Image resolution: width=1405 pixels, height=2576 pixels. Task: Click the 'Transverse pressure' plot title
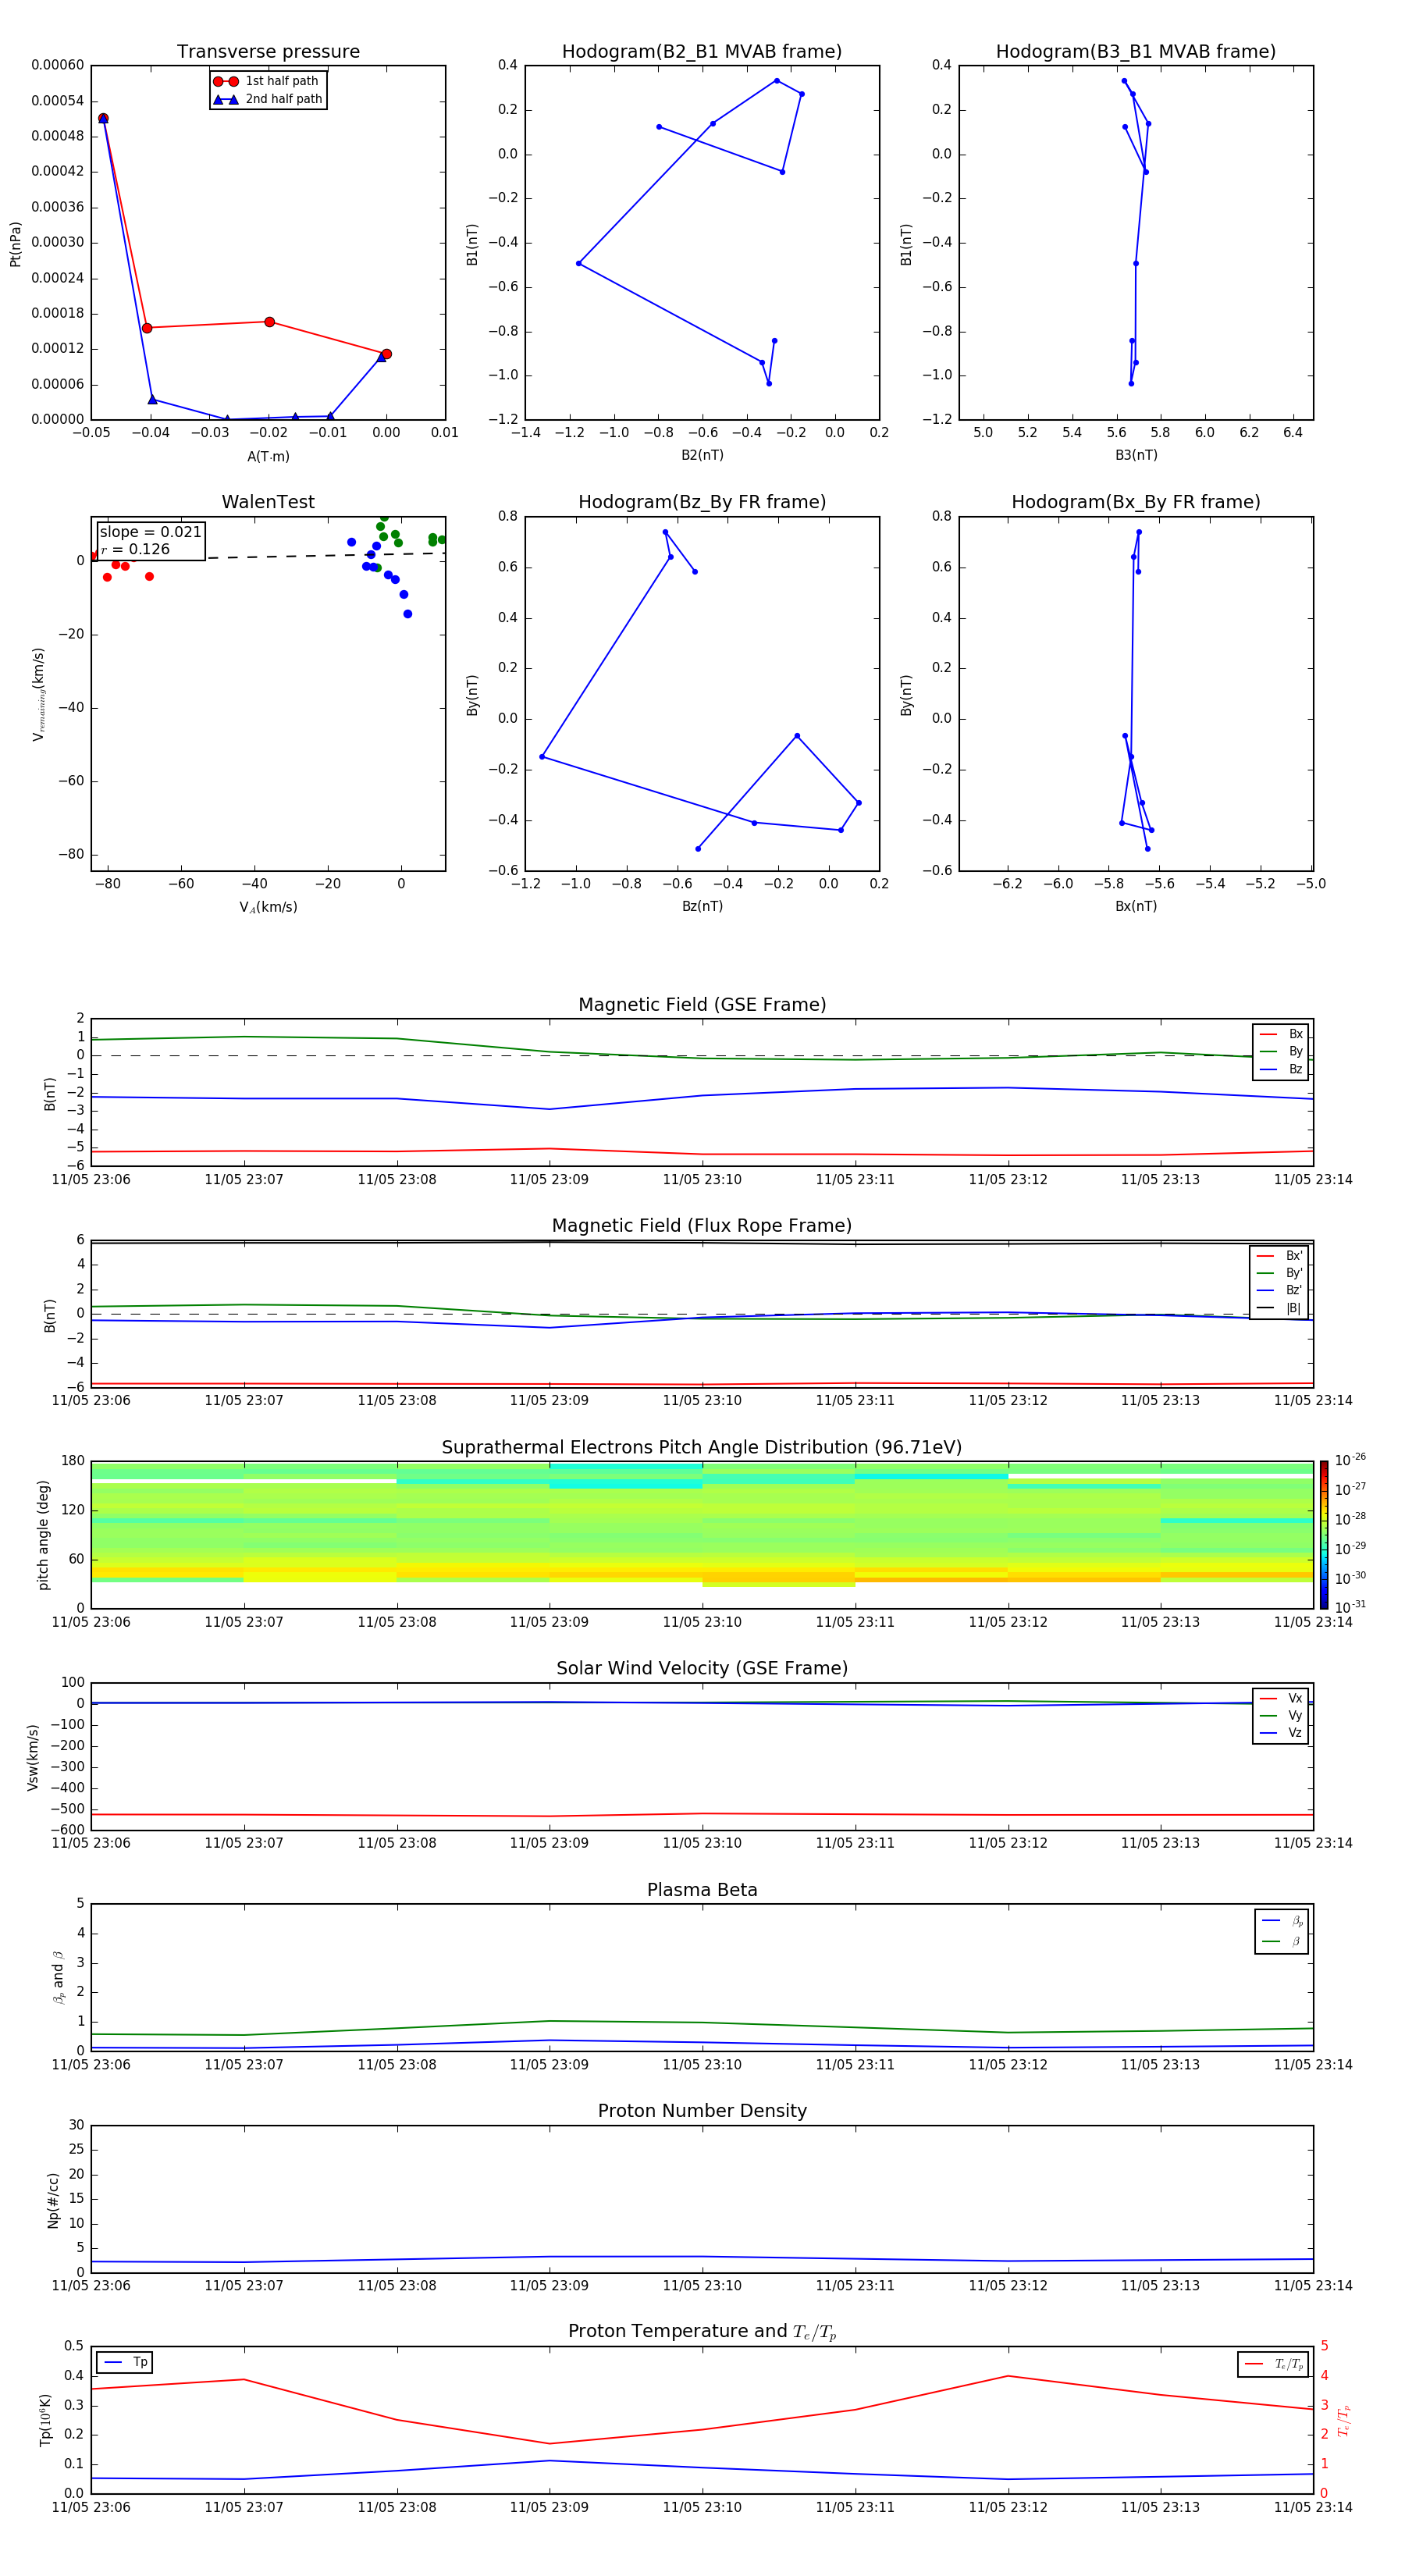268,51
